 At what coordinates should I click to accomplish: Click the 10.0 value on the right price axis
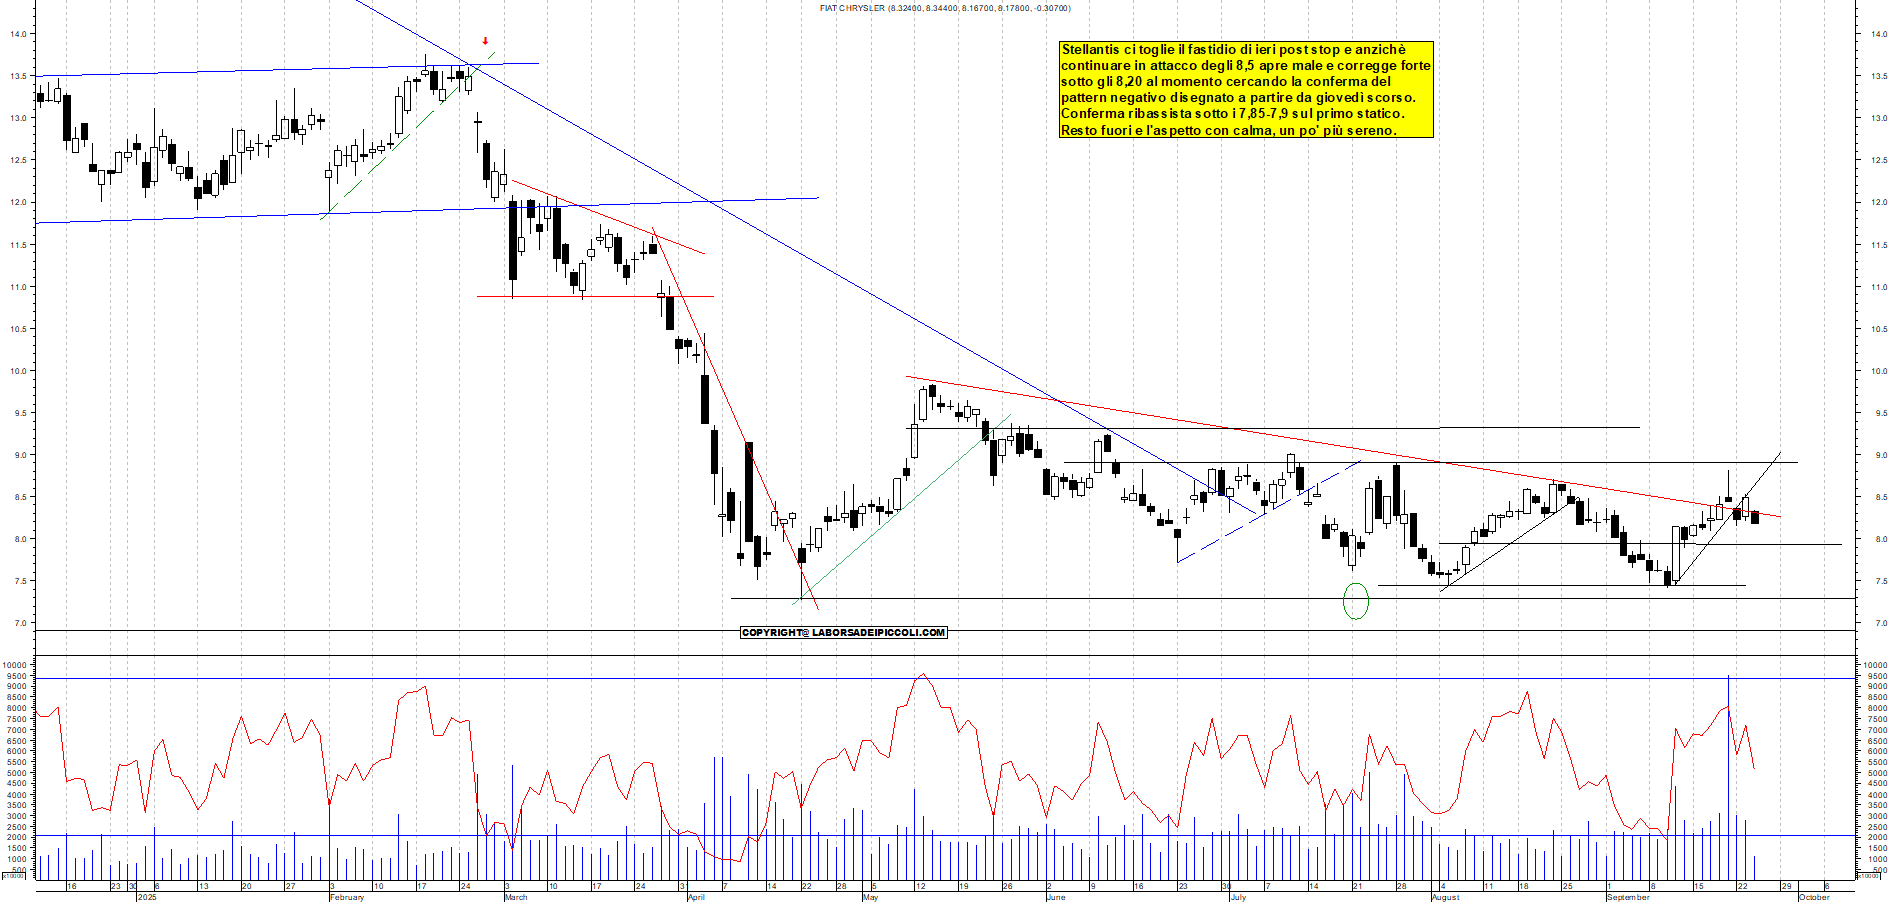coord(1879,371)
